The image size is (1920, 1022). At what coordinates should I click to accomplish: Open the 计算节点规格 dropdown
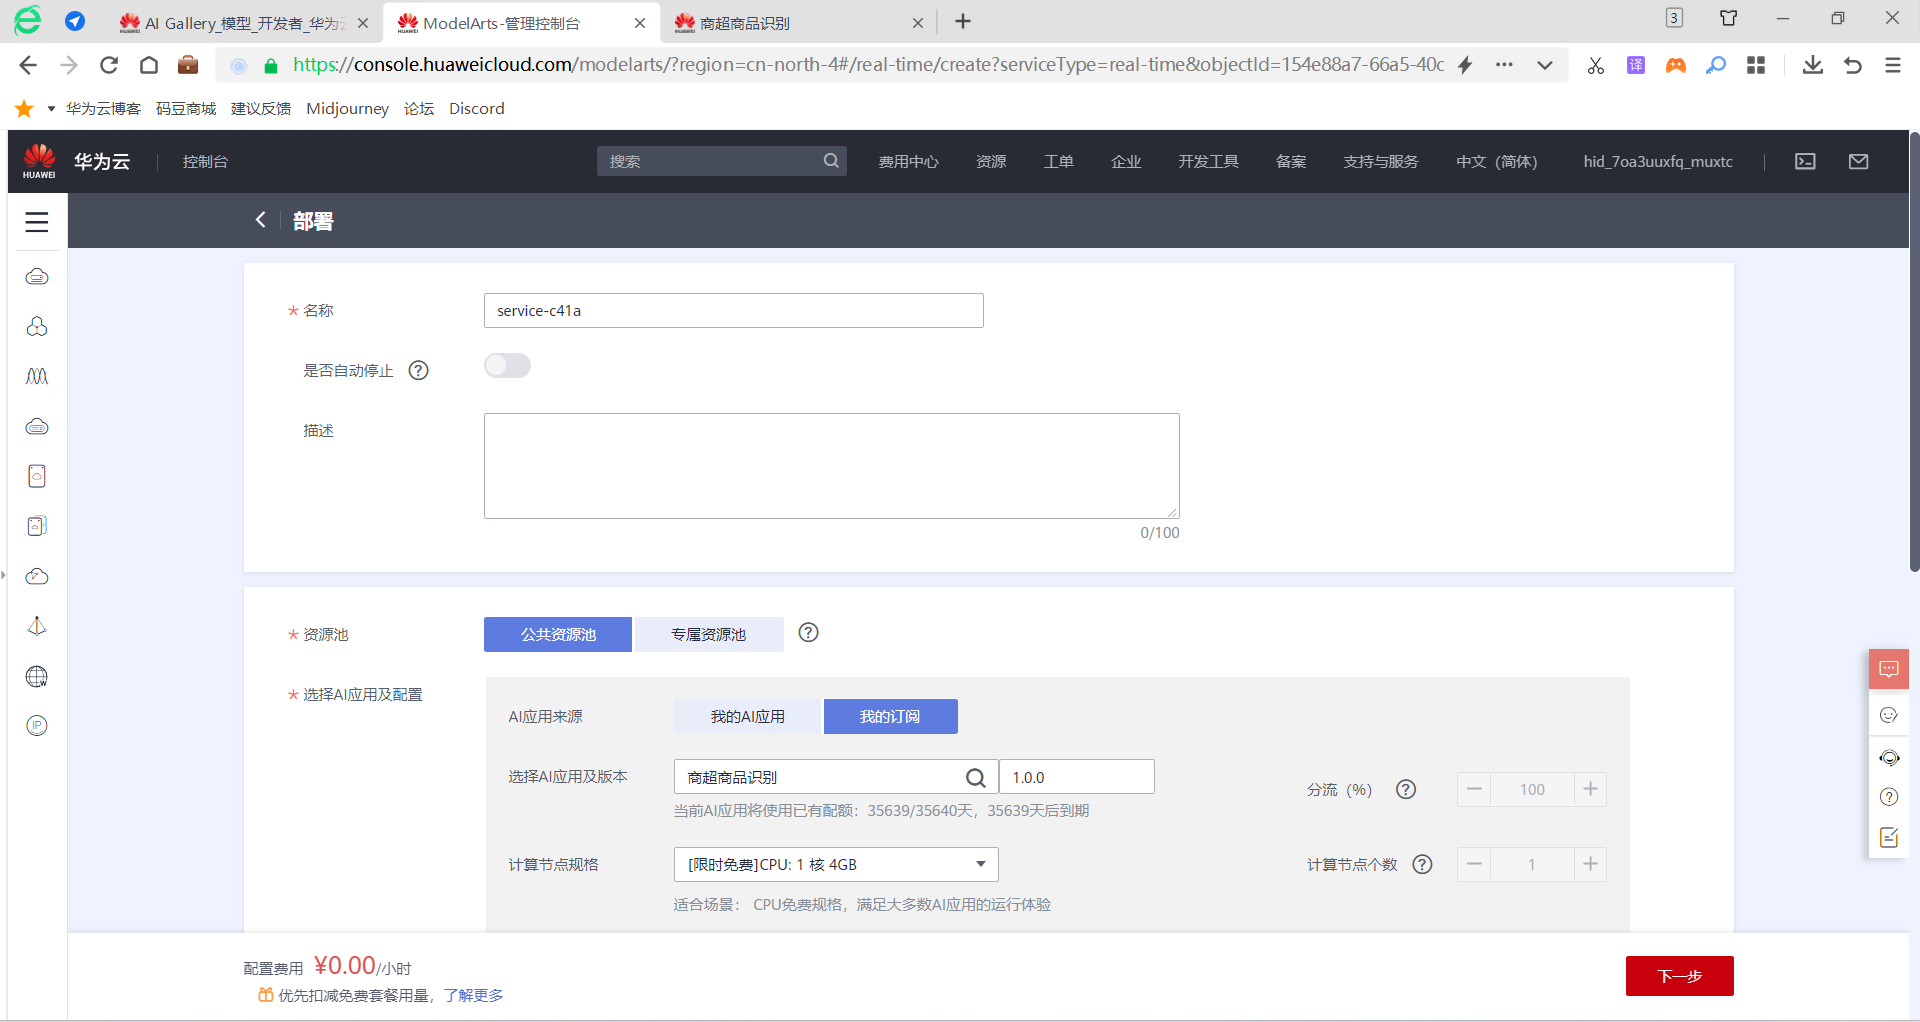(836, 864)
